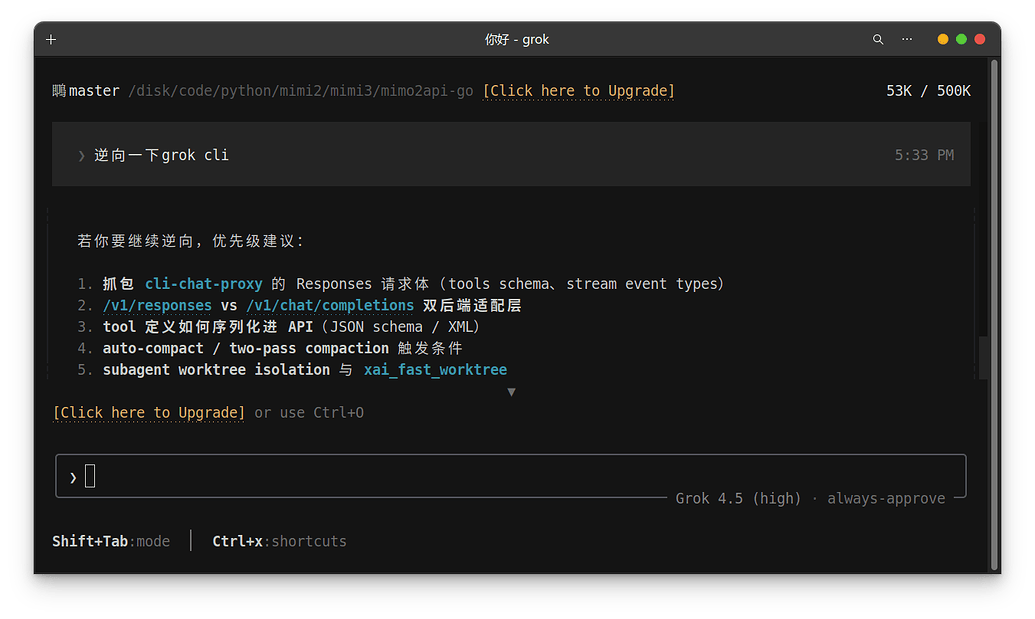Open the /v1/chat/completions link
This screenshot has width=1035, height=619.
330,306
